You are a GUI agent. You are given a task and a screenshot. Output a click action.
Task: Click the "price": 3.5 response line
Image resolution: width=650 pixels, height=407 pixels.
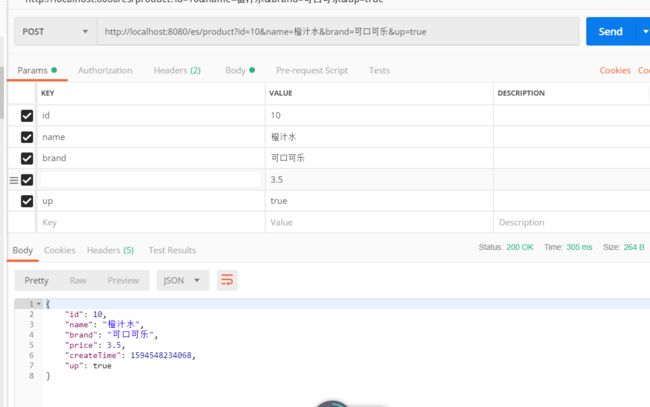(x=95, y=345)
